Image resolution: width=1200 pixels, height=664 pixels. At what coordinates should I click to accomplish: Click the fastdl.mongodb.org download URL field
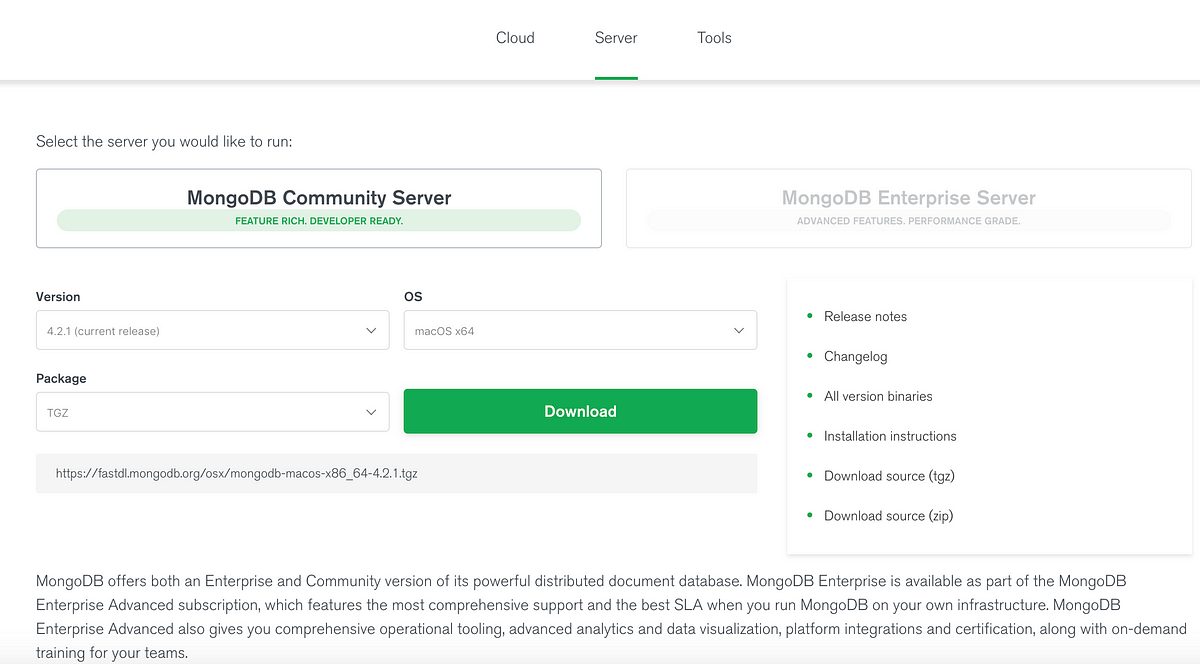[x=396, y=473]
